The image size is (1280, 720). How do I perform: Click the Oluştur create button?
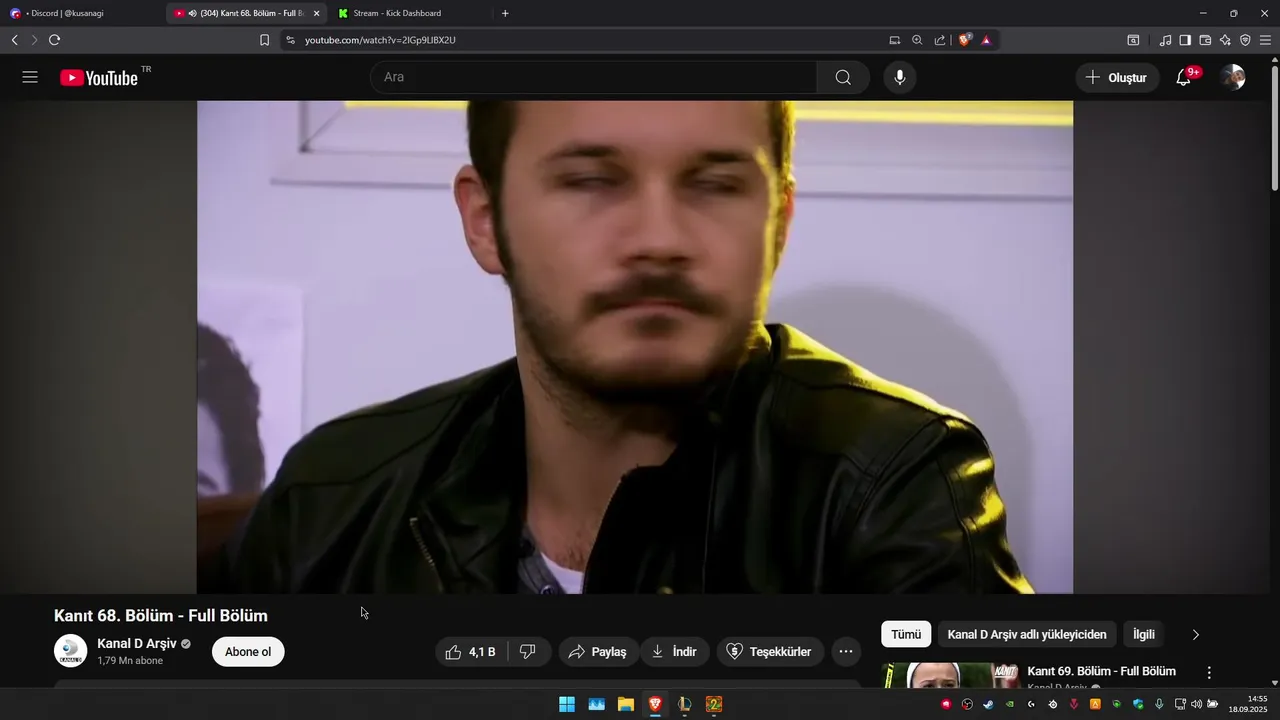click(x=1118, y=77)
